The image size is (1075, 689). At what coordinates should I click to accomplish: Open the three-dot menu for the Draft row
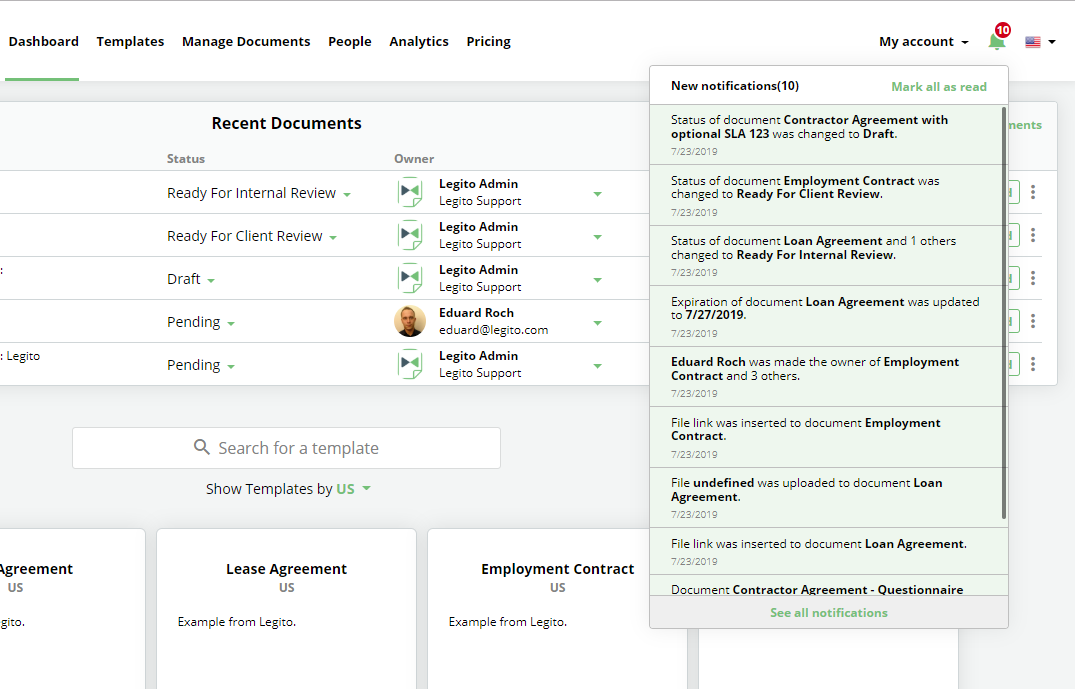point(1032,278)
